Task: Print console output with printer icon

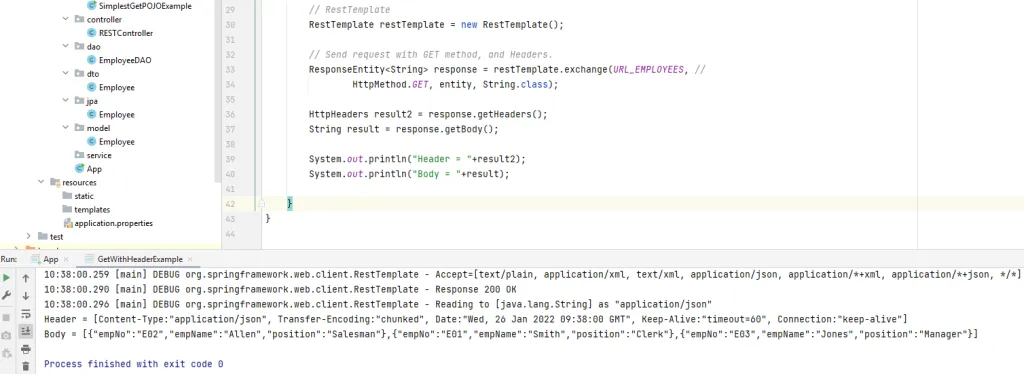Action: 25,349
